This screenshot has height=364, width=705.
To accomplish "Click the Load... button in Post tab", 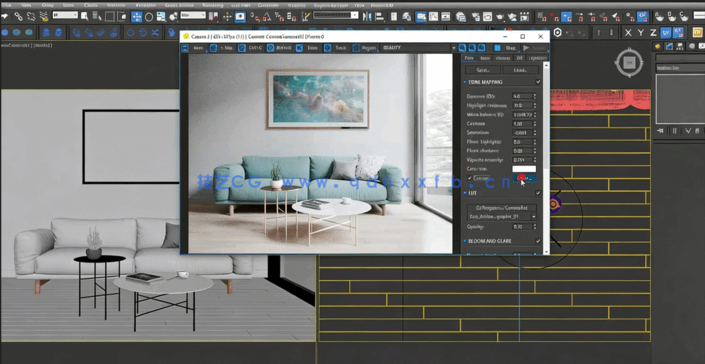I will [520, 70].
